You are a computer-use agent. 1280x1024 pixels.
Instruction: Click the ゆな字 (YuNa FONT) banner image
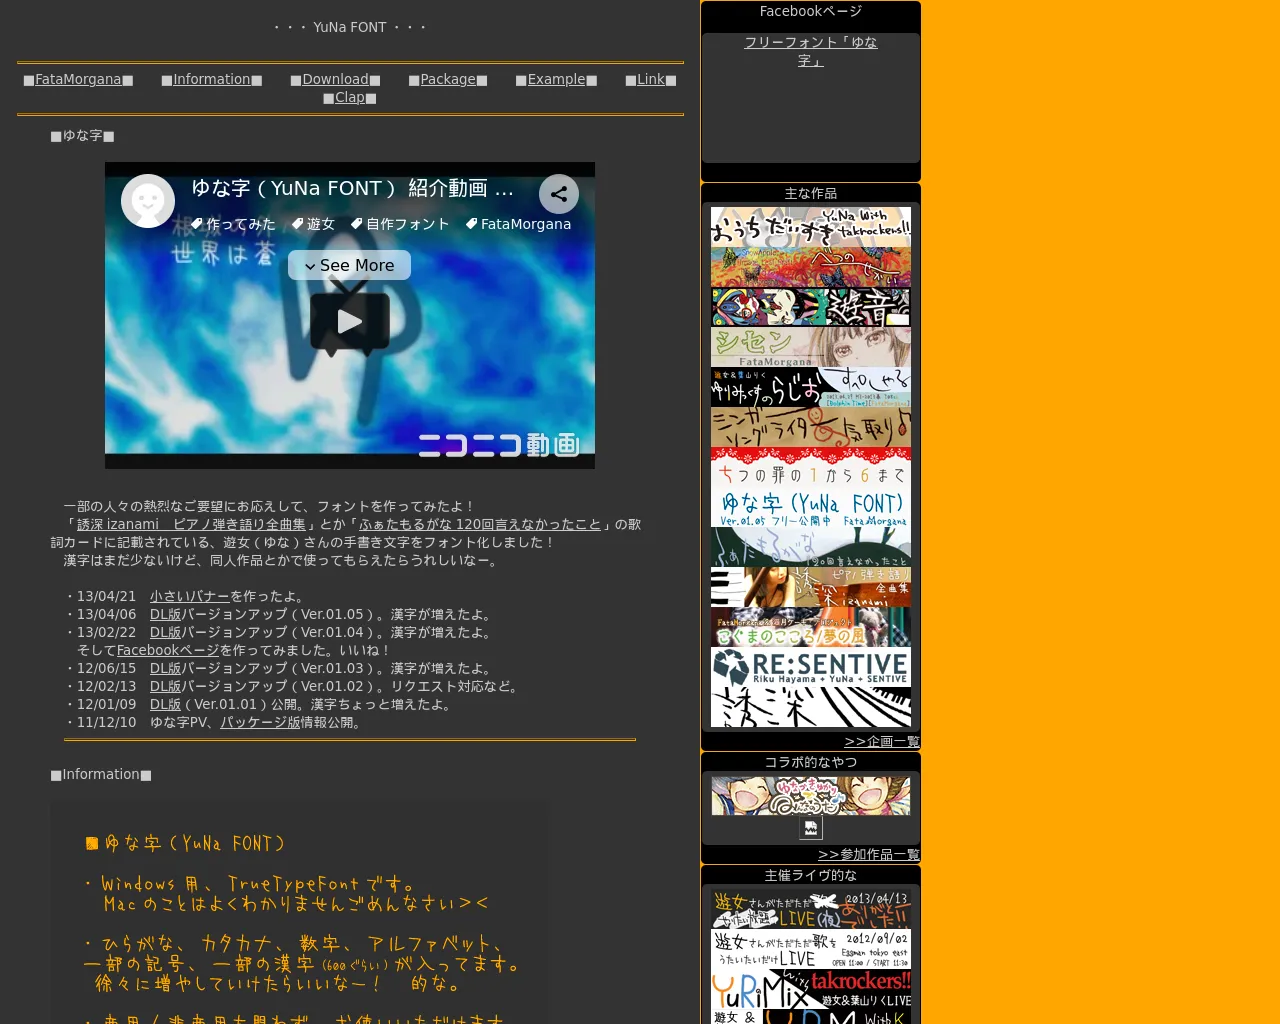[x=810, y=507]
